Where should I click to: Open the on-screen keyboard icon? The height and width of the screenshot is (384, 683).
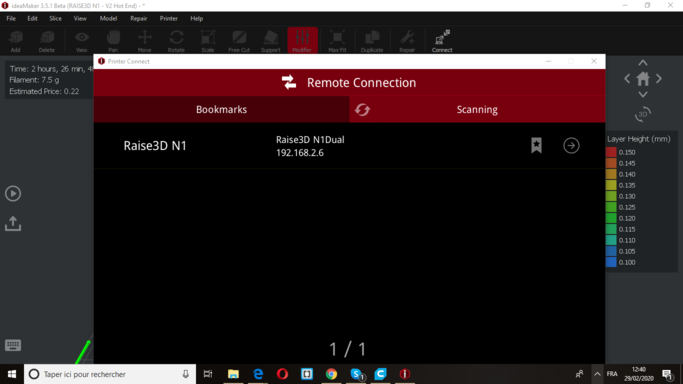click(x=13, y=345)
